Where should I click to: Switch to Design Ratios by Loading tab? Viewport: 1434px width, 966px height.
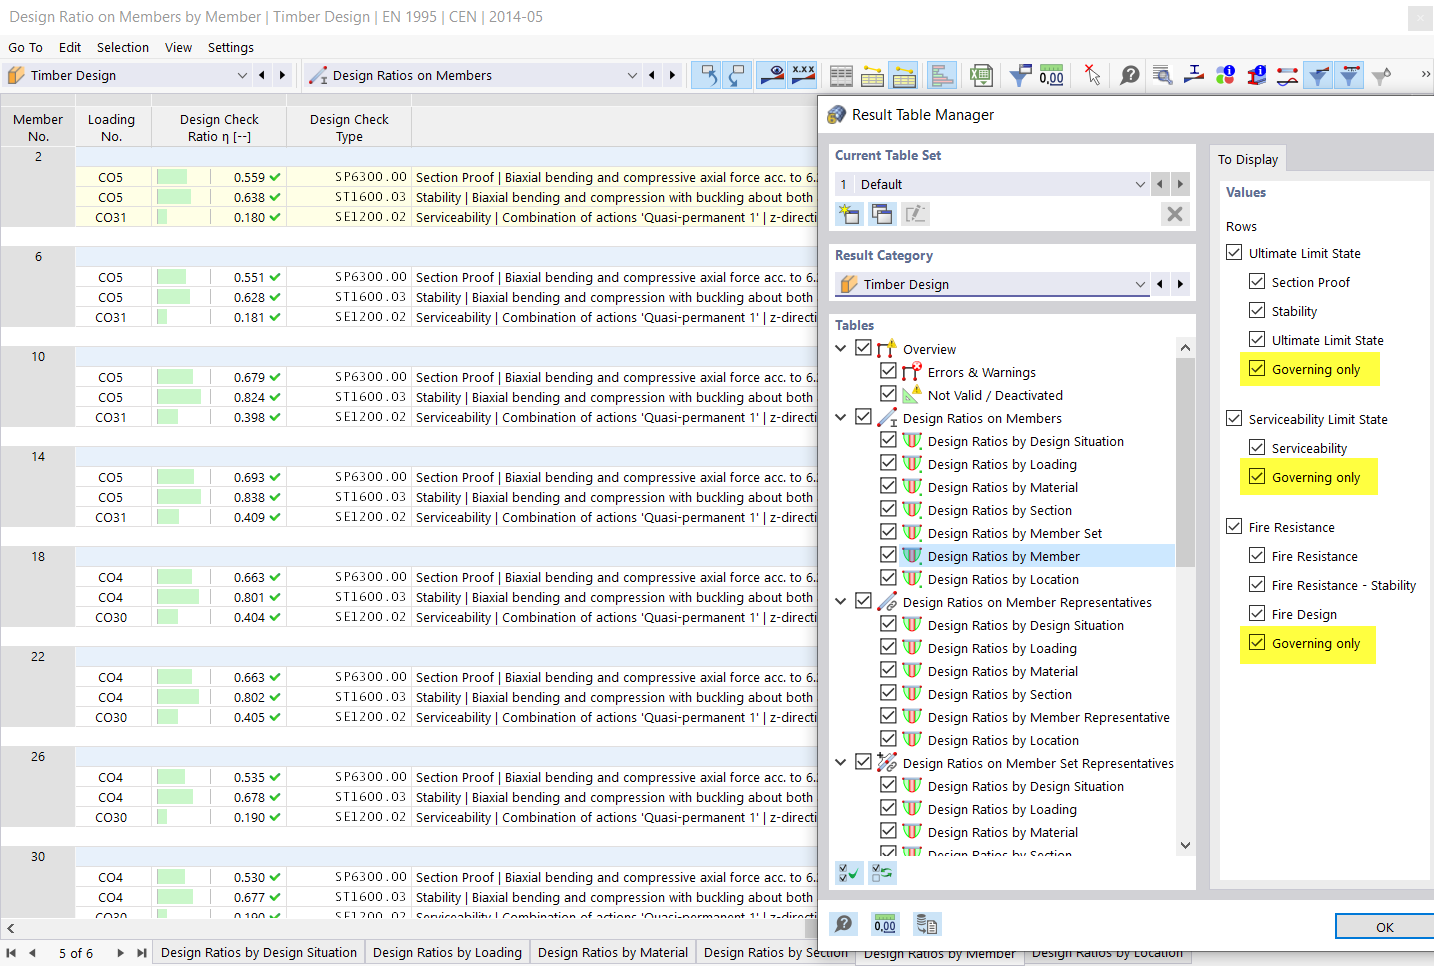coord(447,952)
